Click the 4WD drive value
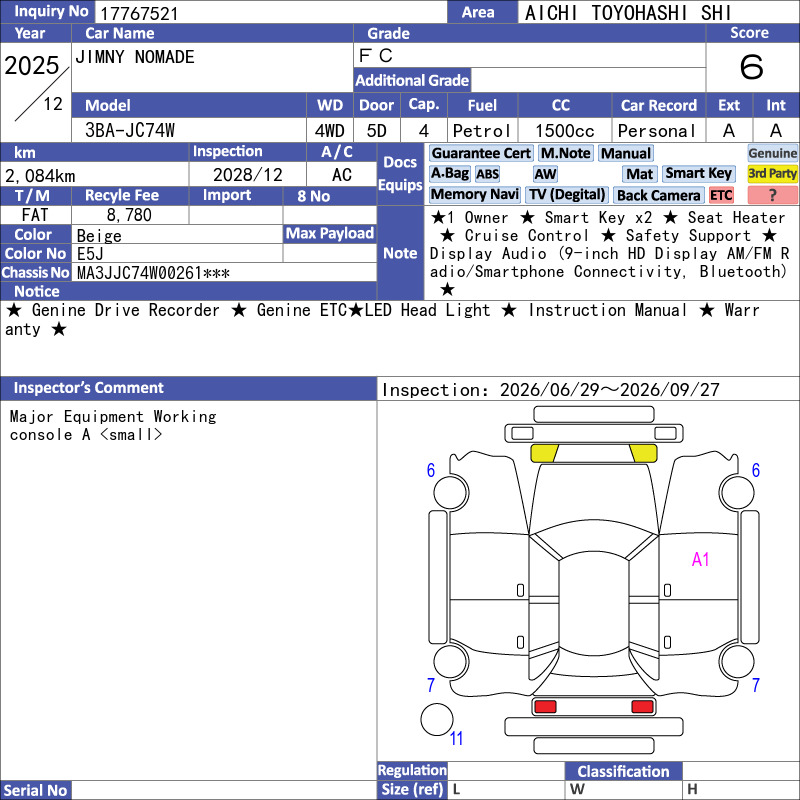This screenshot has height=800, width=800. 330,131
